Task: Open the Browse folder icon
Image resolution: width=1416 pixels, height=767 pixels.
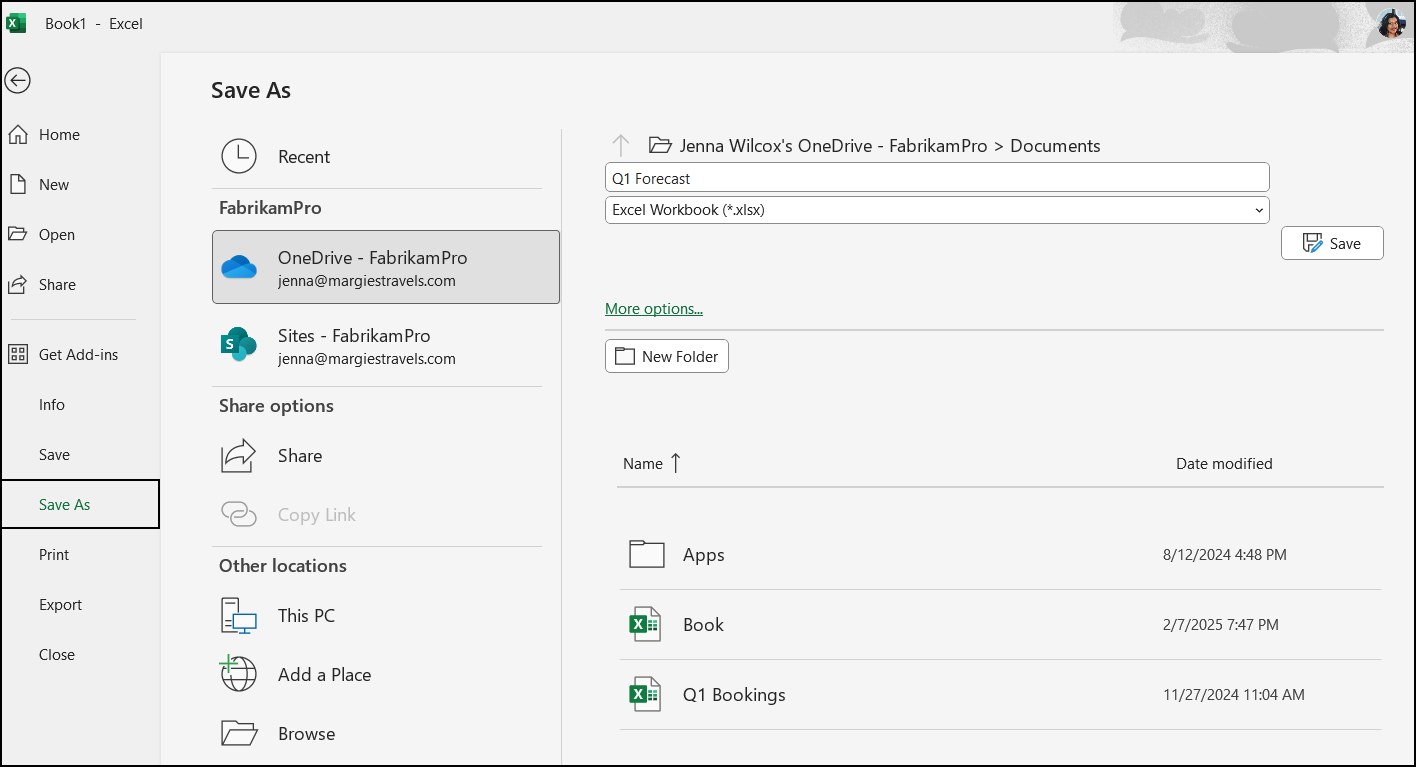Action: click(x=238, y=733)
